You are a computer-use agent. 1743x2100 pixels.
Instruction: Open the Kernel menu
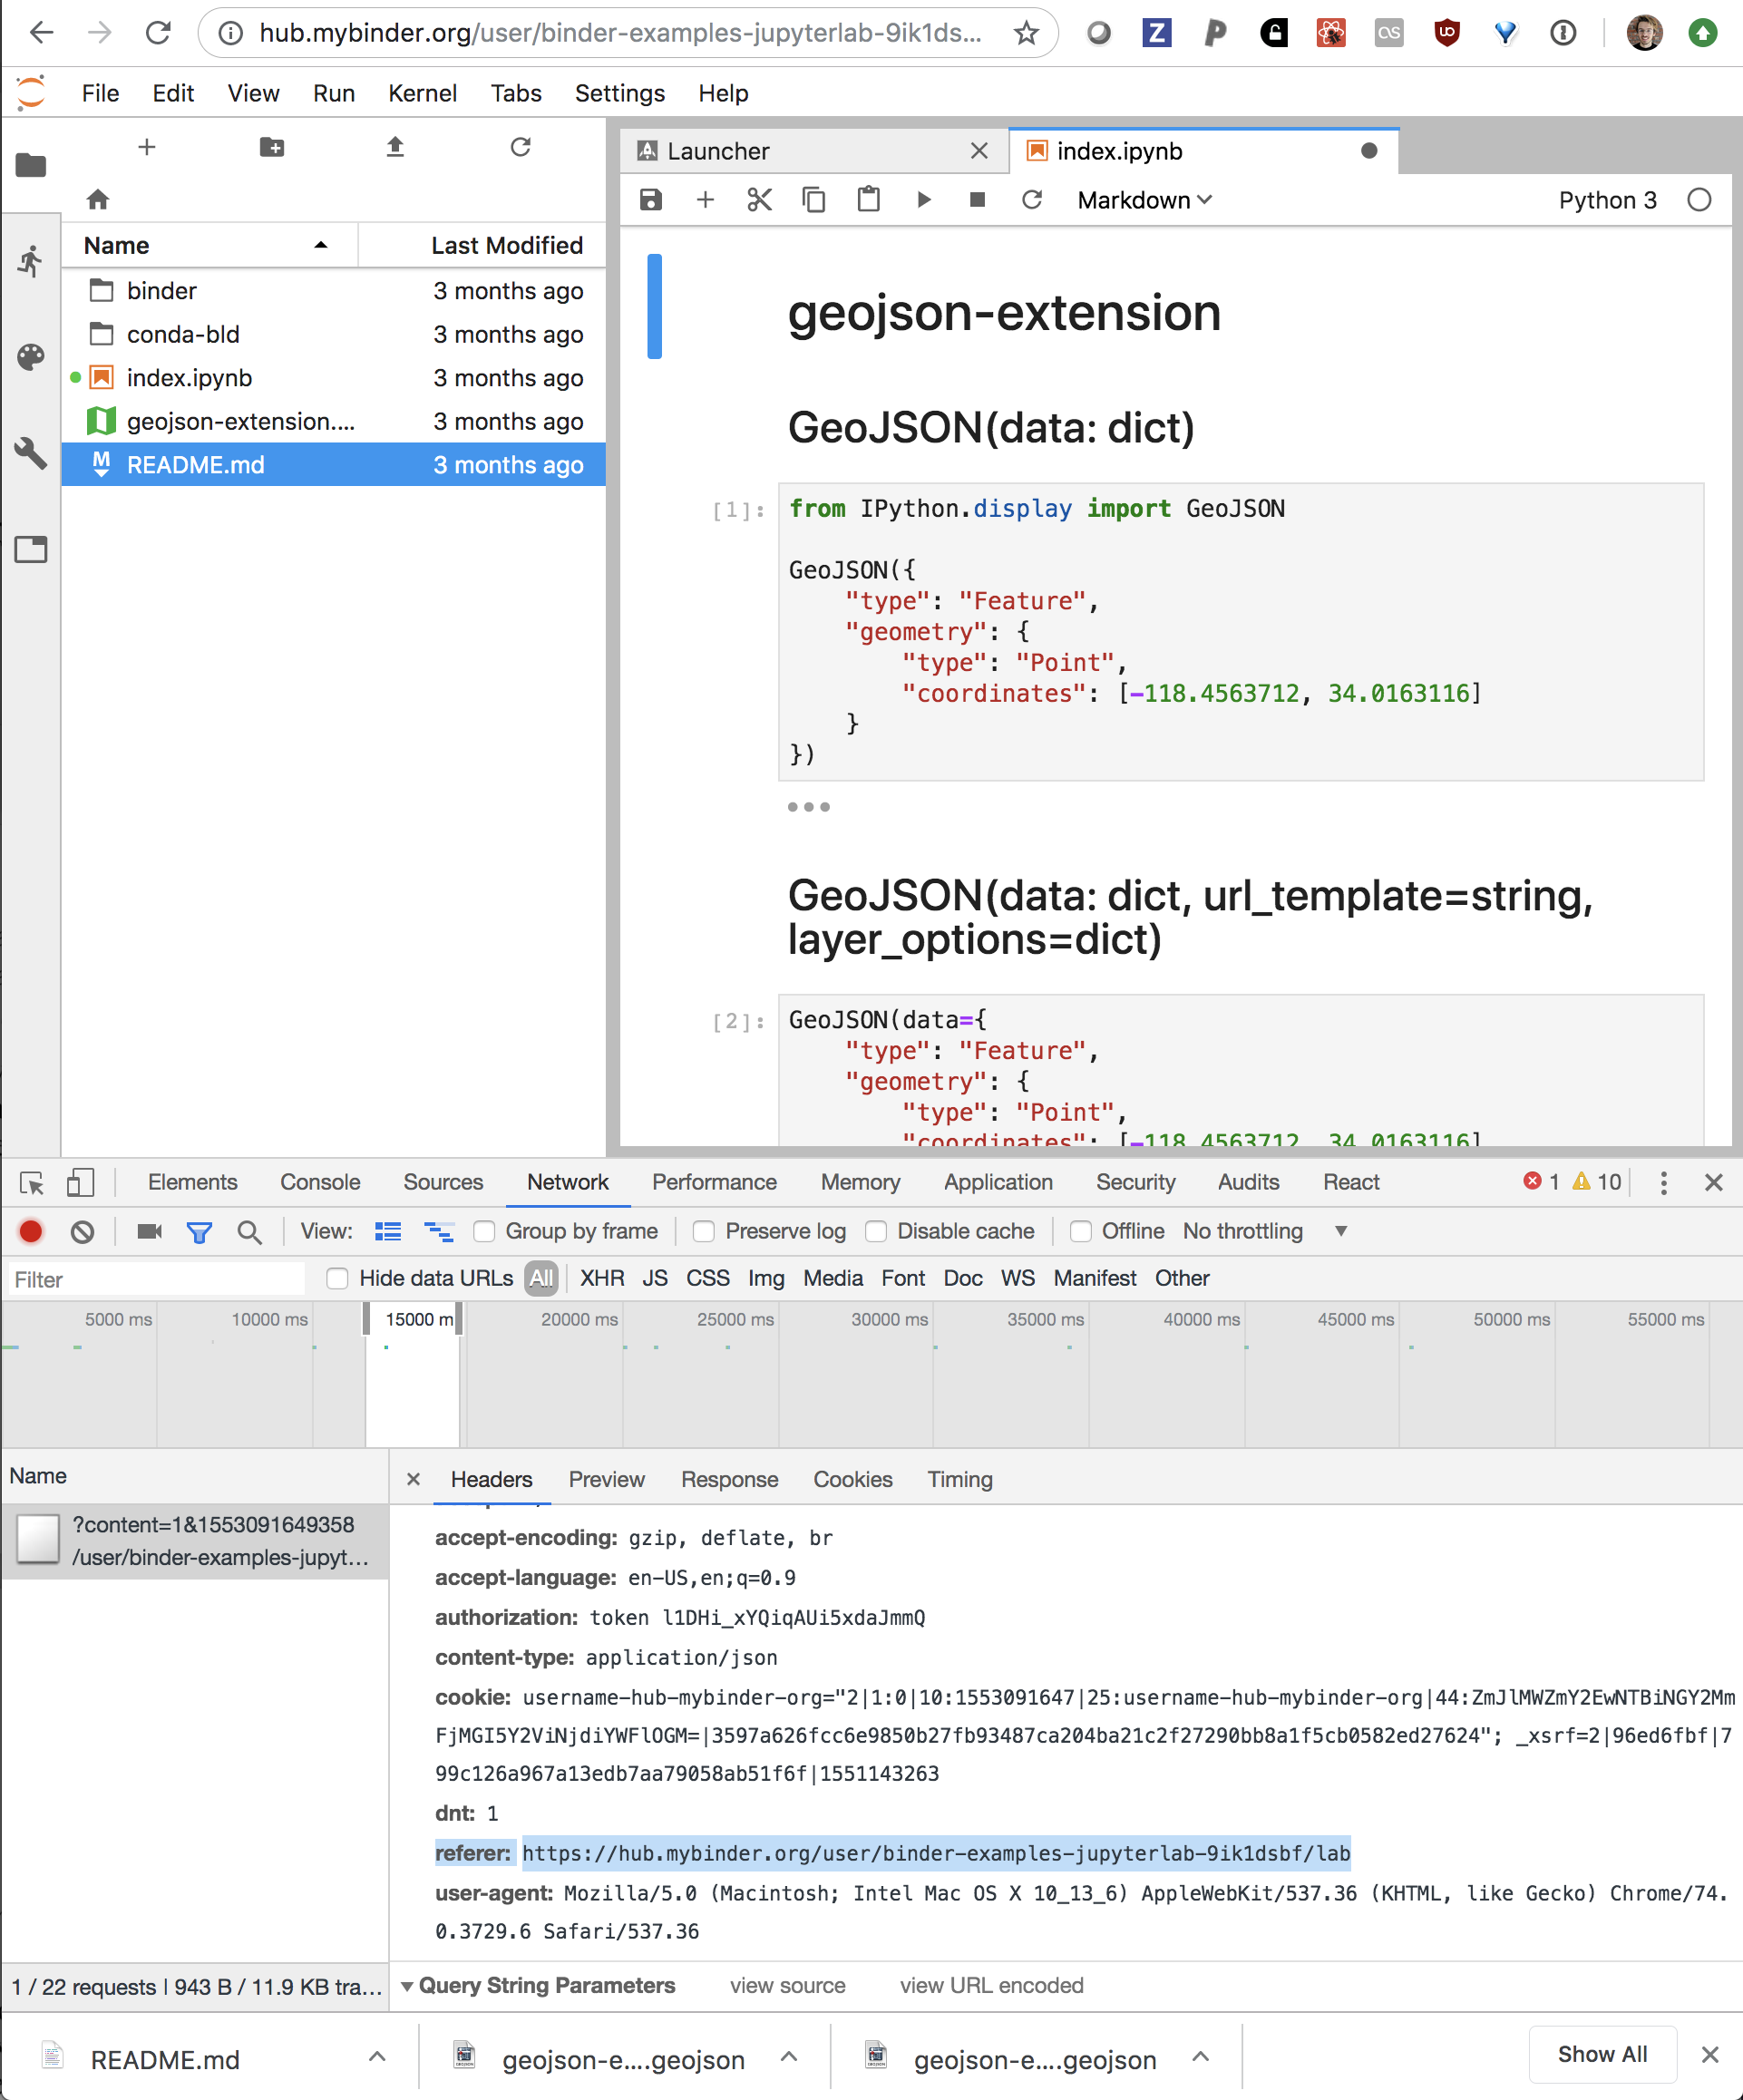[x=422, y=93]
